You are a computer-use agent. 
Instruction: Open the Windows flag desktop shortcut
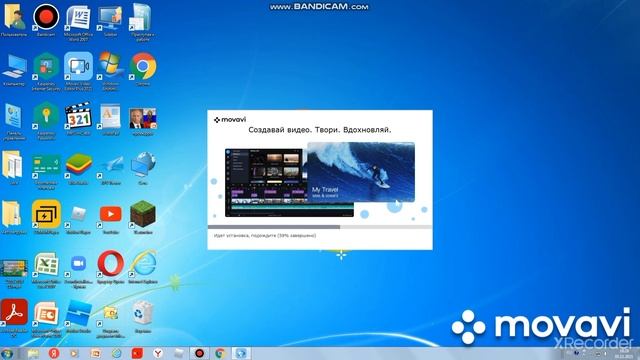110,66
